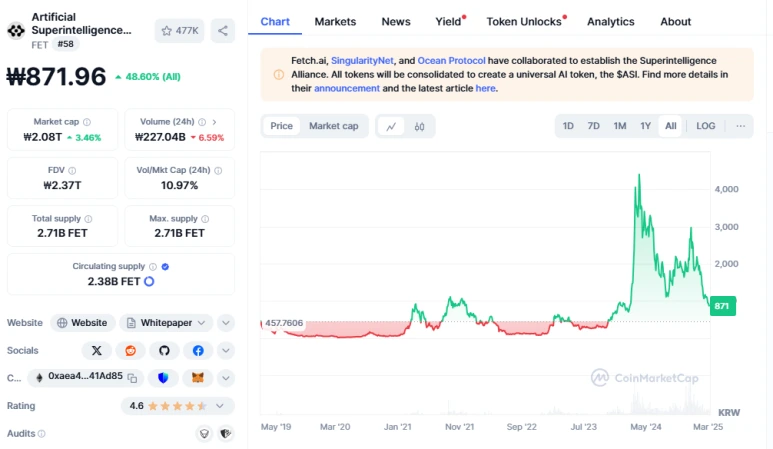
Task: Open the GitHub social link
Action: point(164,350)
